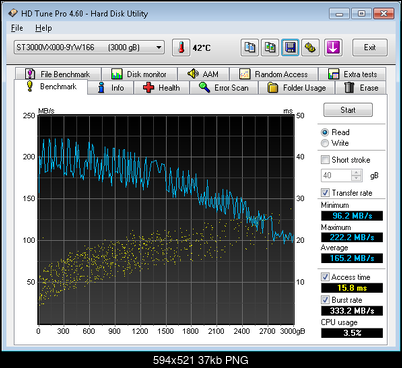Select the Benchmark tab
The height and width of the screenshot is (368, 402).
coord(51,87)
